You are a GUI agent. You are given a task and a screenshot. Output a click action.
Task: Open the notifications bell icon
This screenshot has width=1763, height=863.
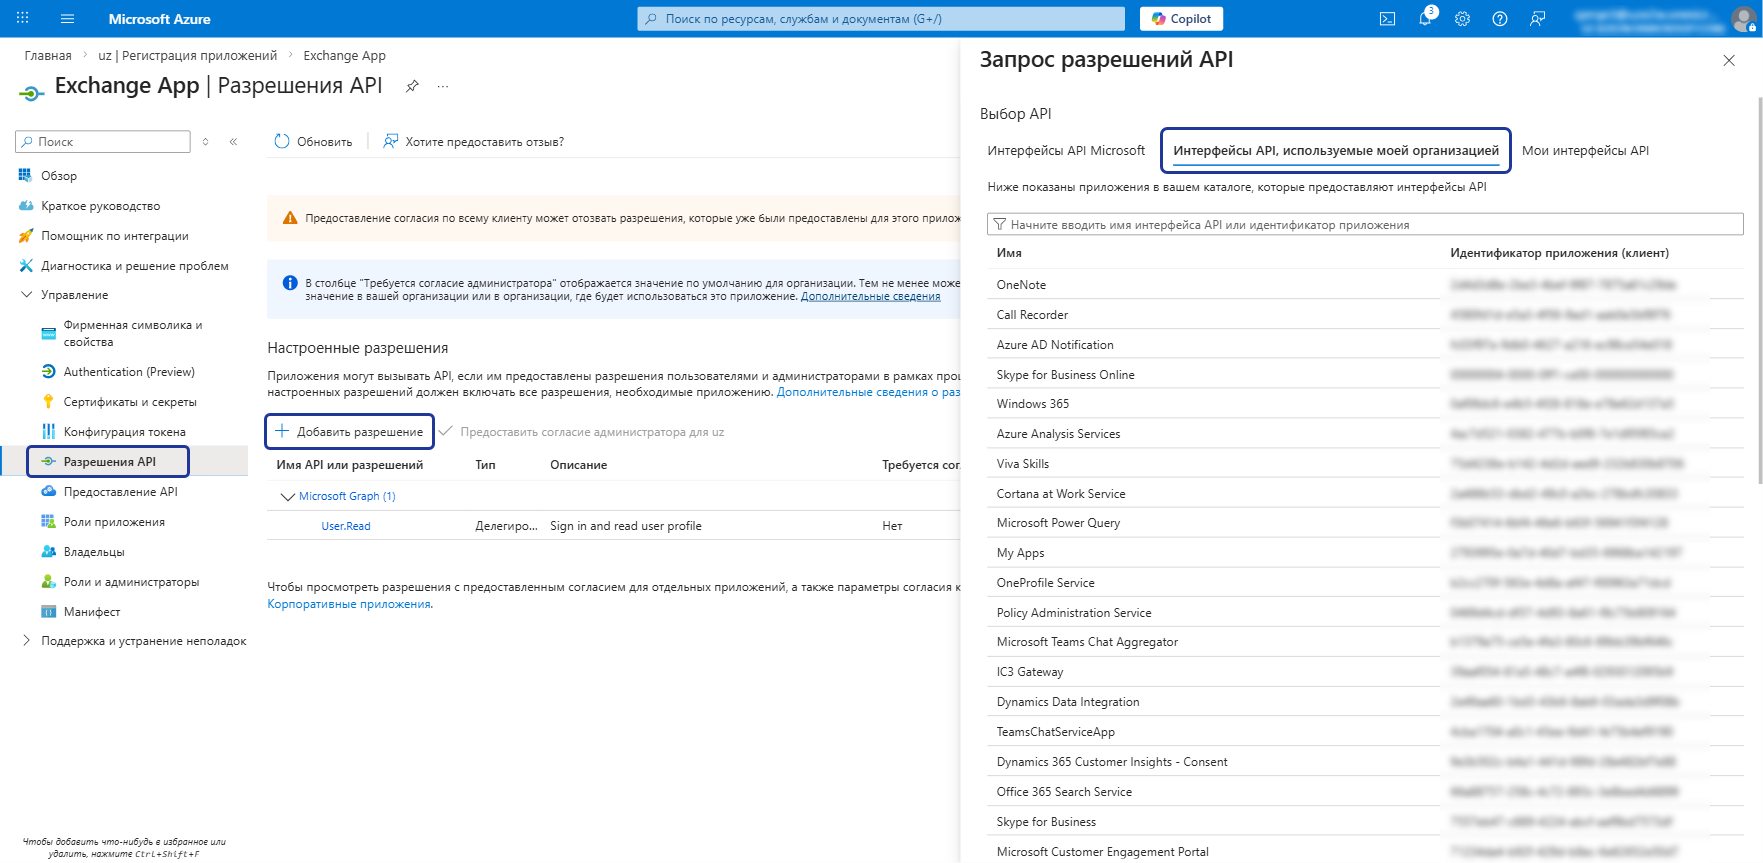click(1425, 19)
